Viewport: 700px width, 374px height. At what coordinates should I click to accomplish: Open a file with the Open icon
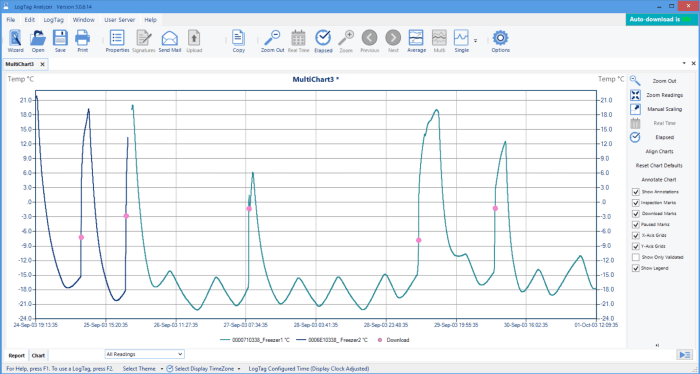[38, 41]
